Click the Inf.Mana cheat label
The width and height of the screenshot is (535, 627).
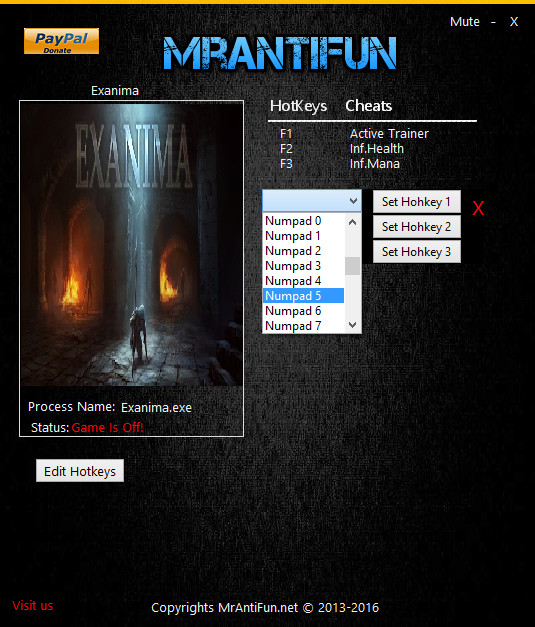tap(375, 164)
